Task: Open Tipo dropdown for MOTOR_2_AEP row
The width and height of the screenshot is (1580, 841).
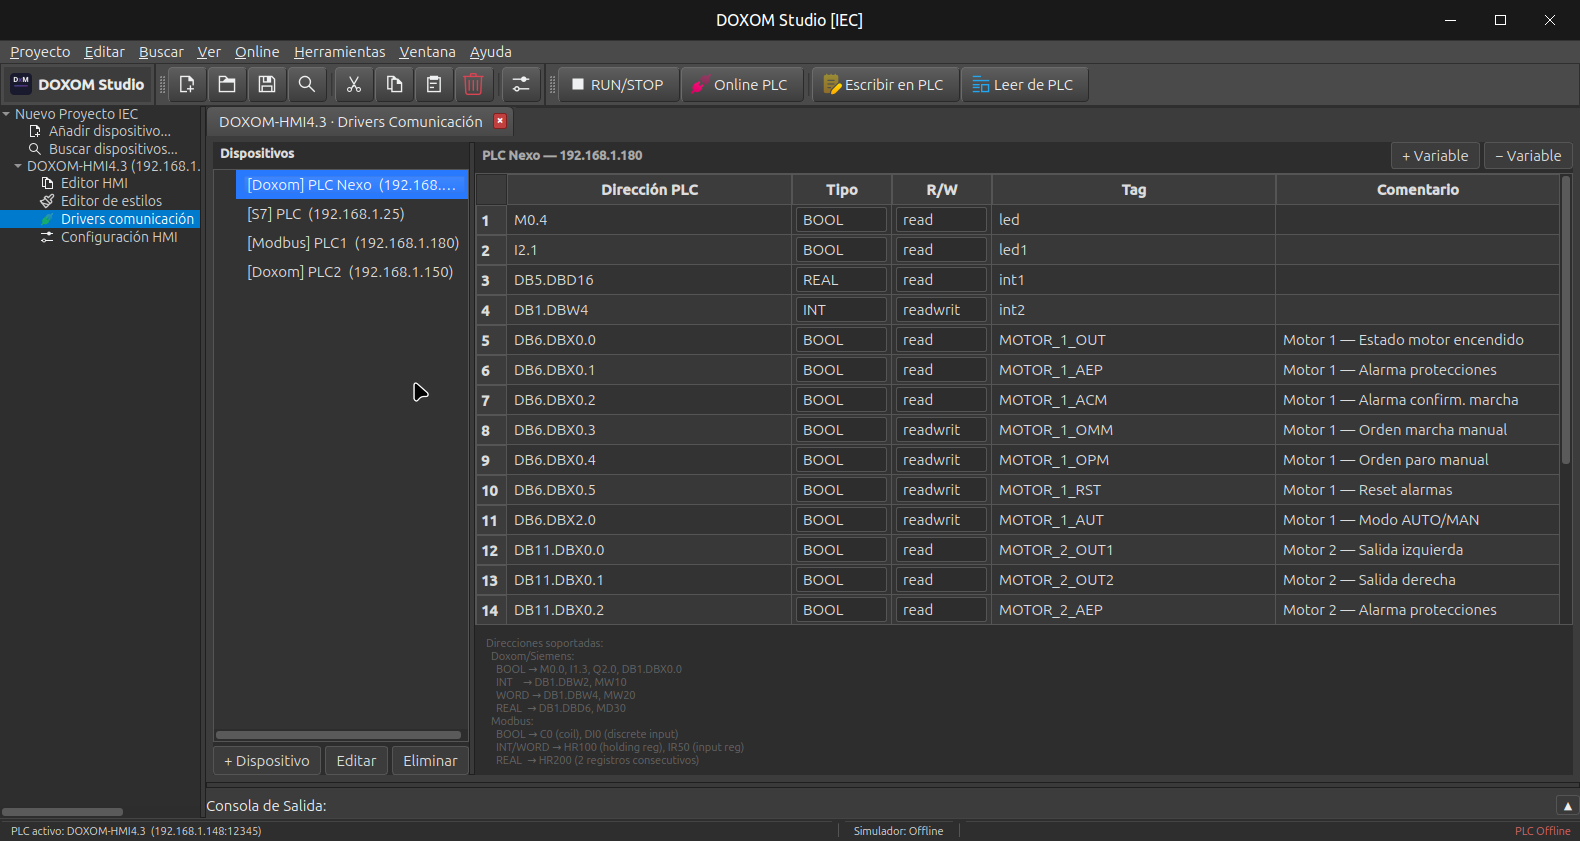Action: pyautogui.click(x=841, y=610)
